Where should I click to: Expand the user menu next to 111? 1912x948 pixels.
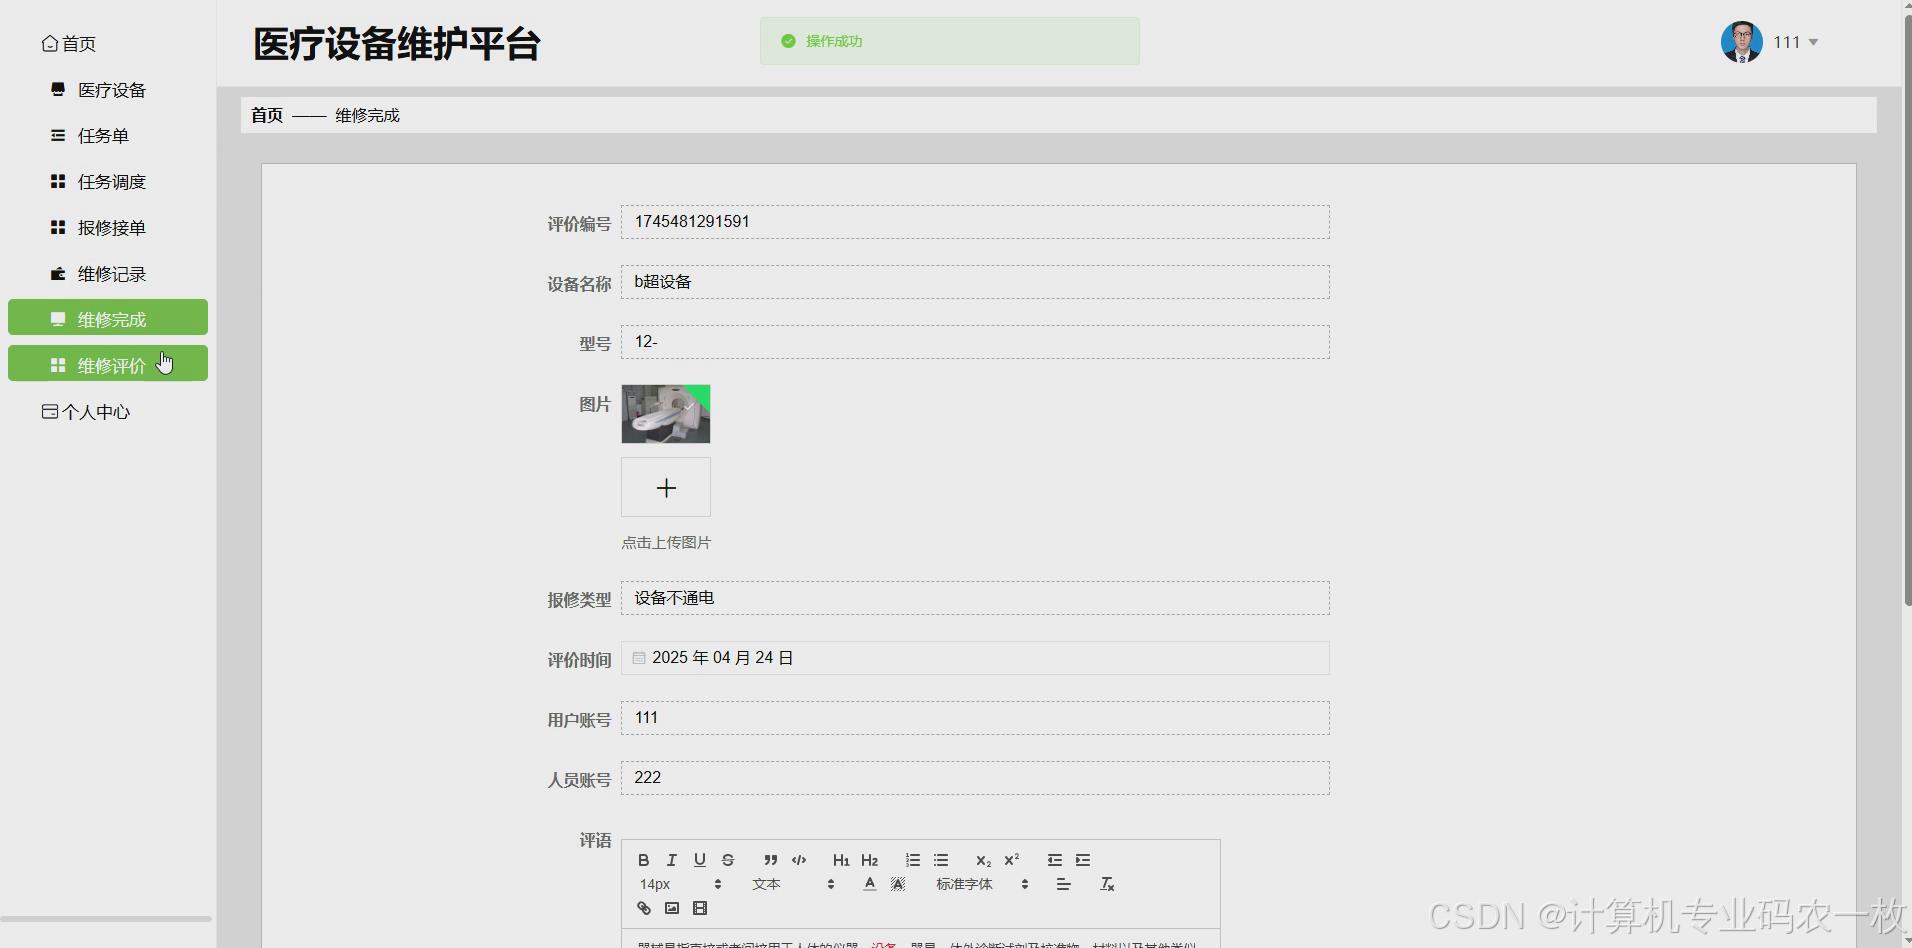[1815, 42]
